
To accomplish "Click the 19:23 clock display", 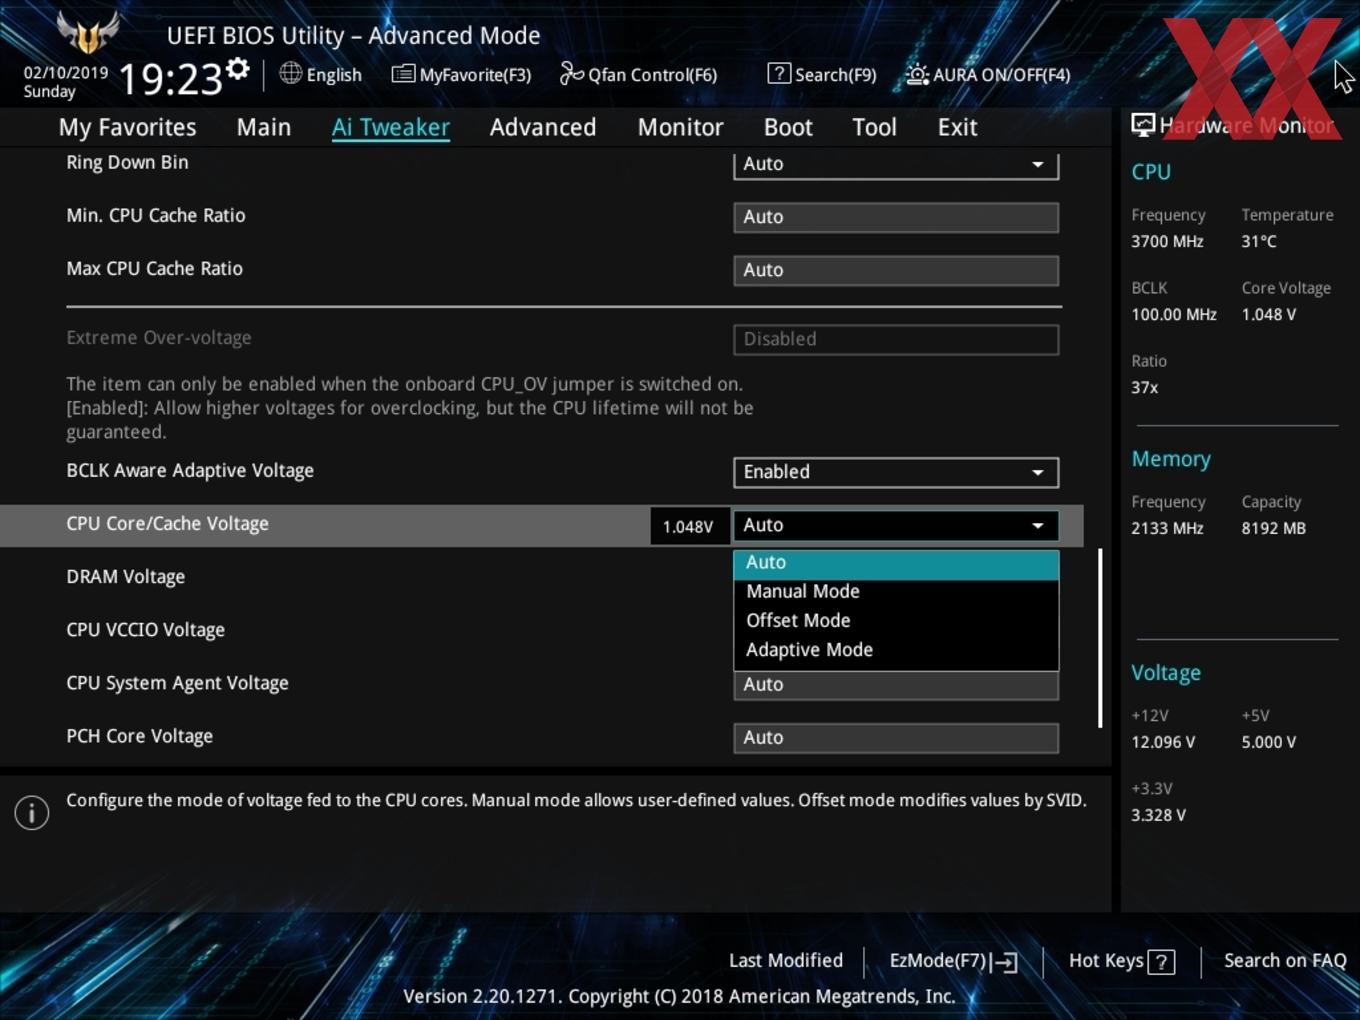I will 171,79.
